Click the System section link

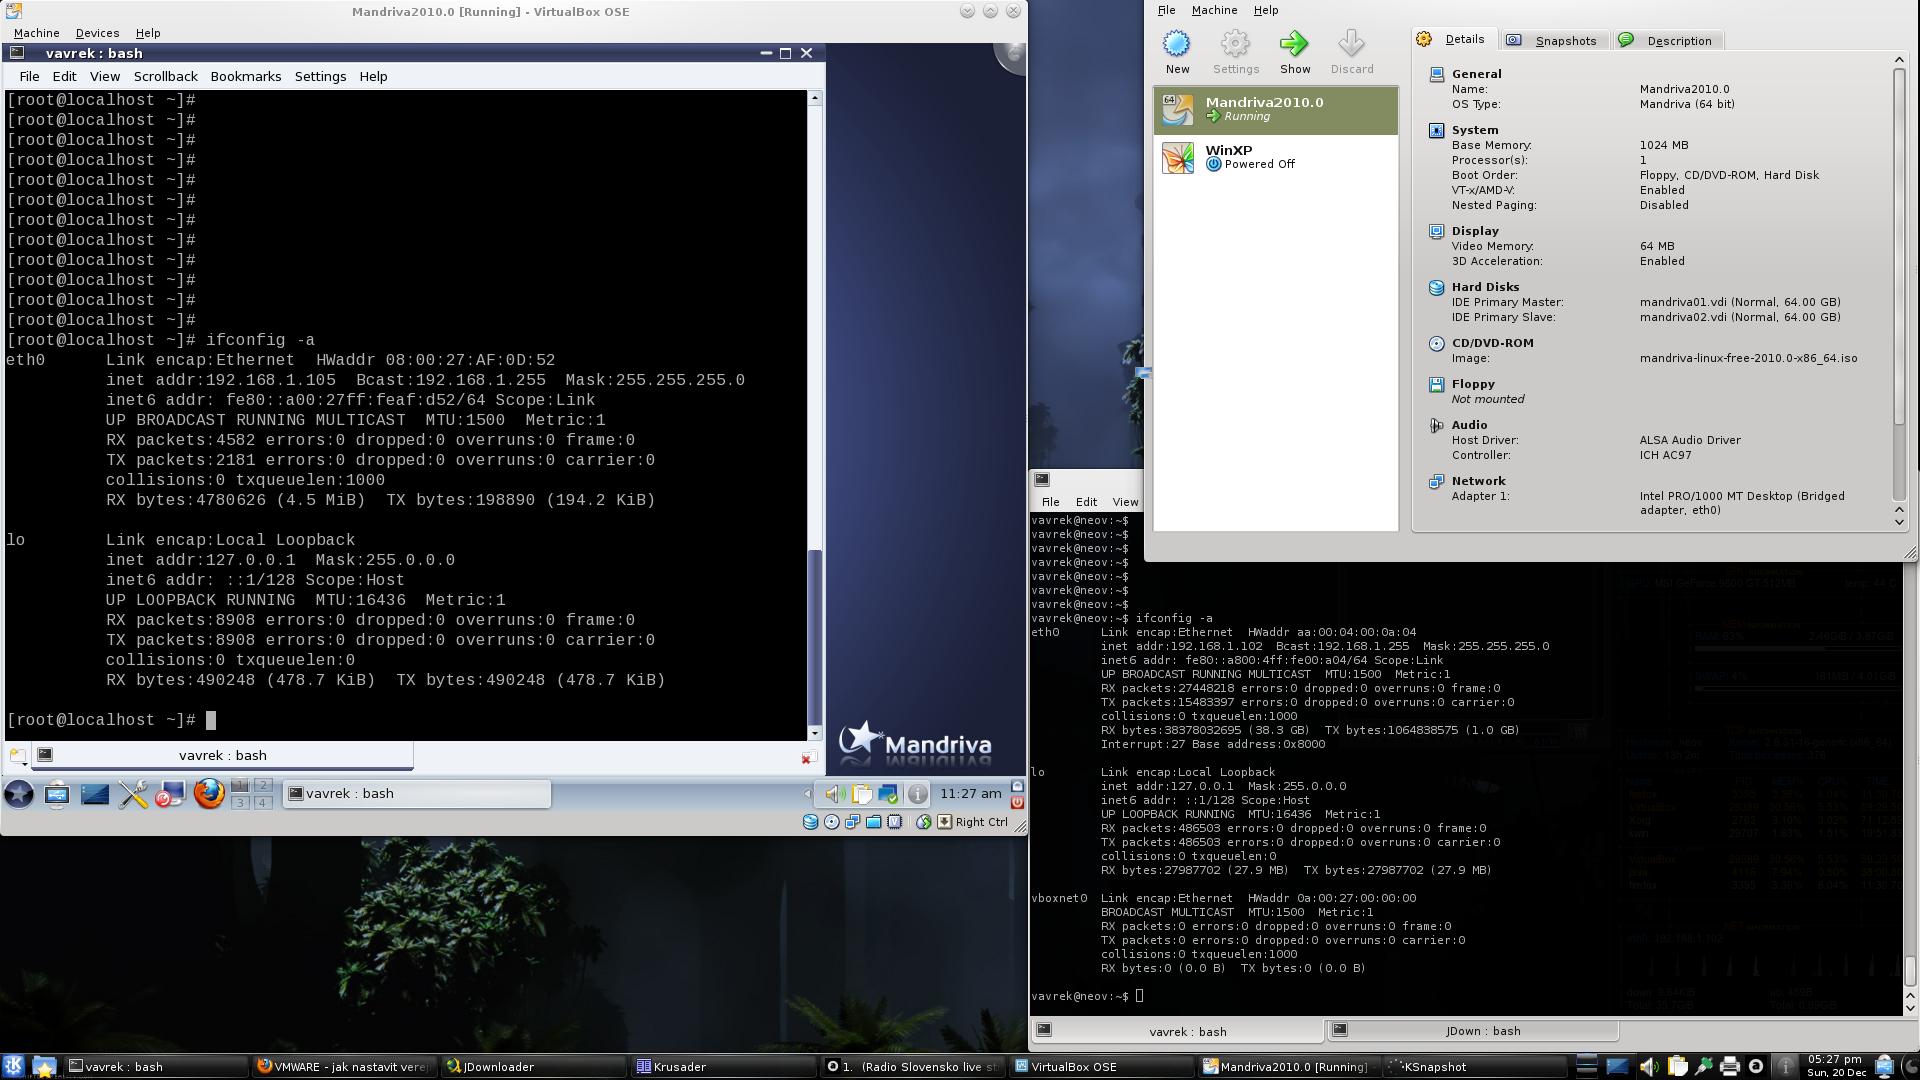1475,130
